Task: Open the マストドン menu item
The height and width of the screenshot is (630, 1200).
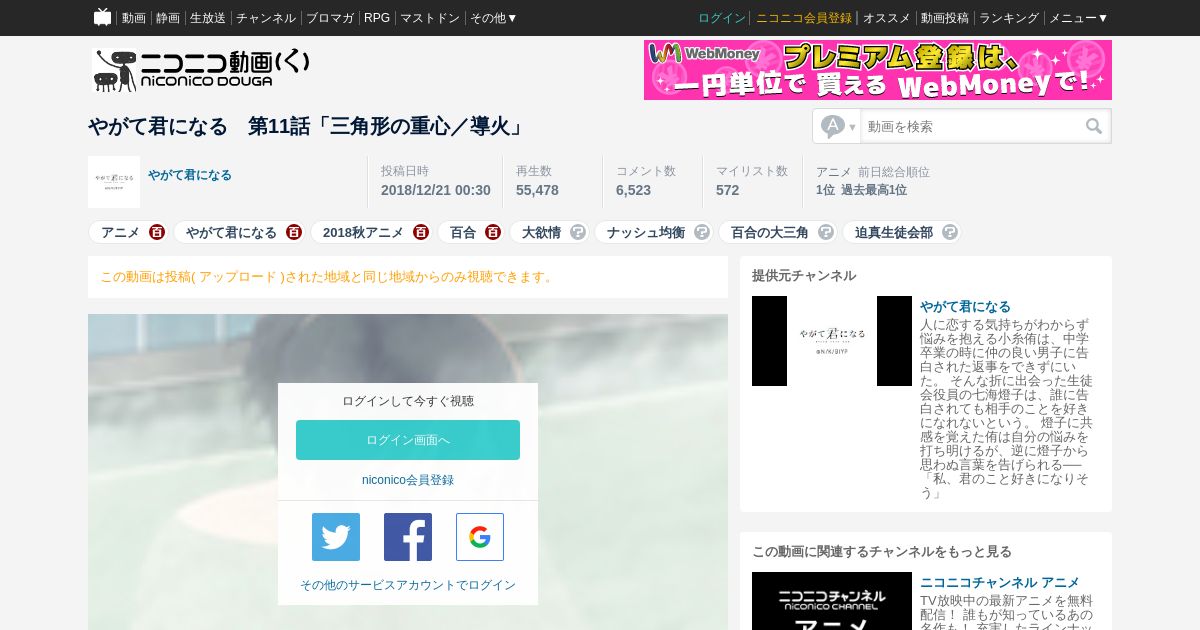Action: click(430, 18)
